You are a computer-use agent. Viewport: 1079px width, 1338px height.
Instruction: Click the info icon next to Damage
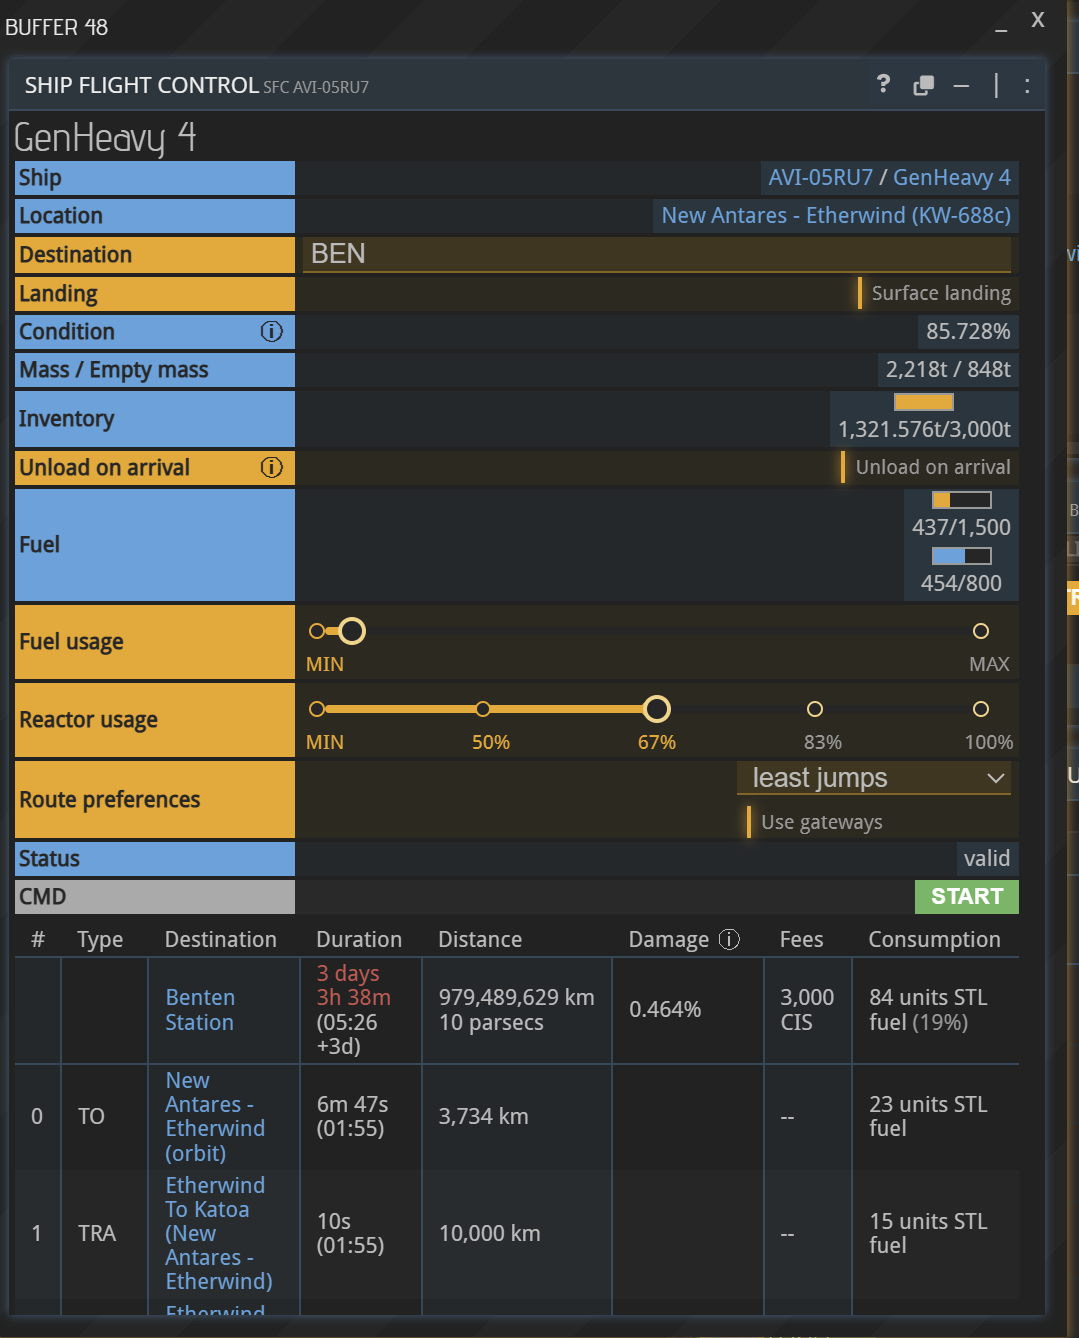click(x=730, y=939)
